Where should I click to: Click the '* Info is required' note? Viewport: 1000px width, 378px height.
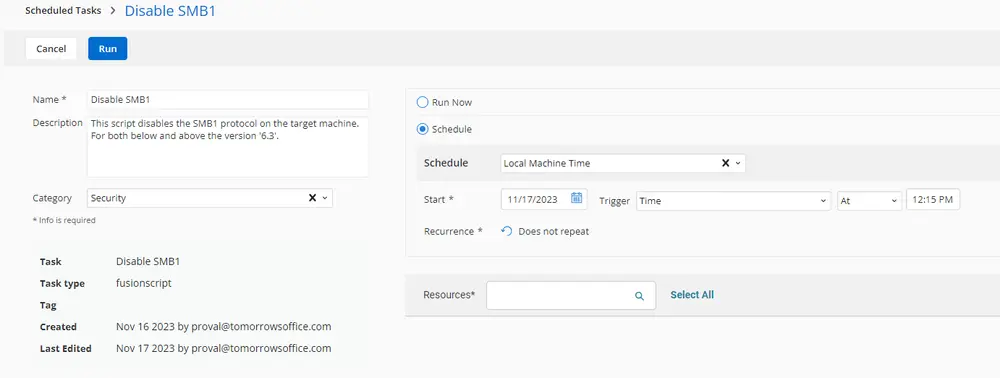click(x=64, y=220)
